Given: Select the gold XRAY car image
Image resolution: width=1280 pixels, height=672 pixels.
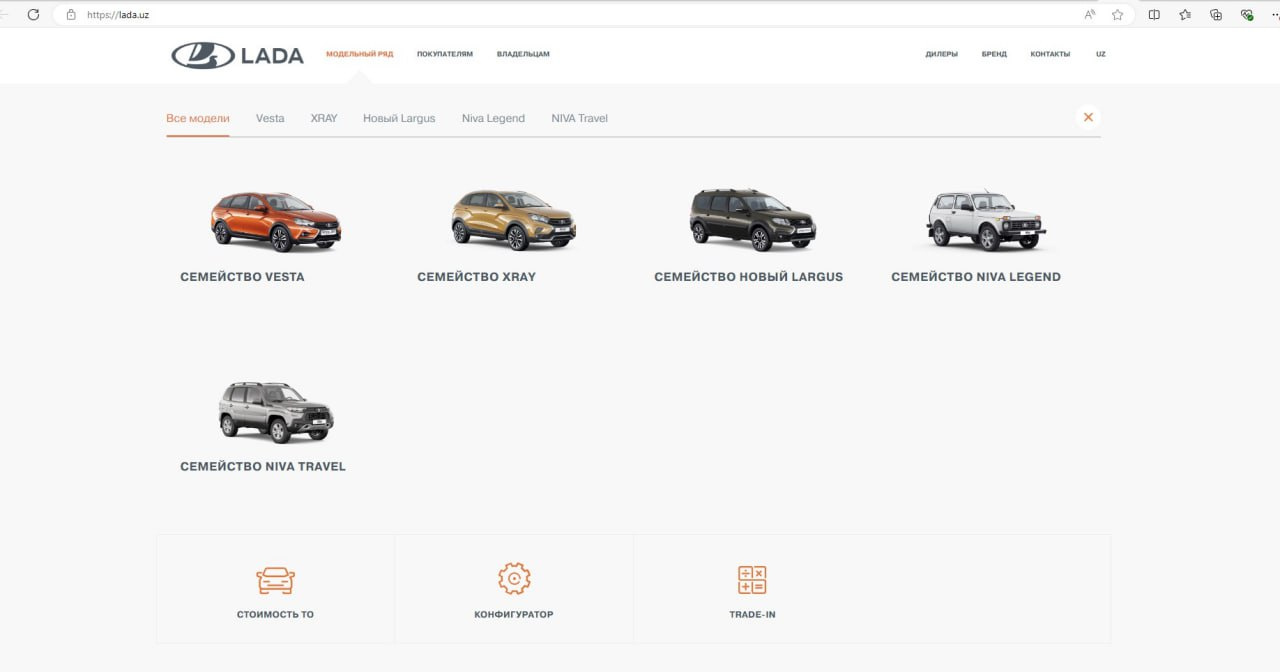Looking at the screenshot, I should (x=513, y=220).
